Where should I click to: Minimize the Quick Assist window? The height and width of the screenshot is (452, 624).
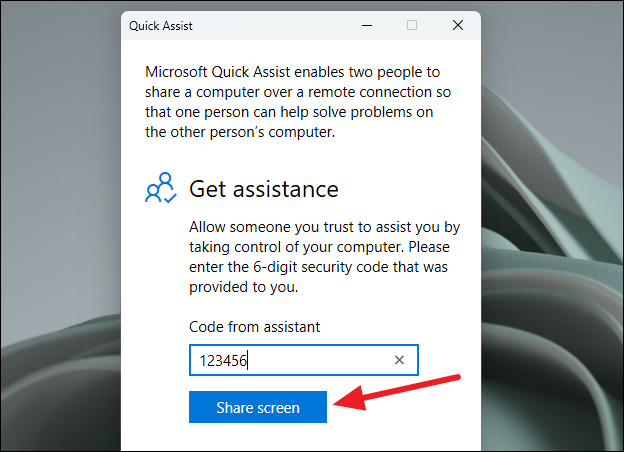click(x=367, y=25)
